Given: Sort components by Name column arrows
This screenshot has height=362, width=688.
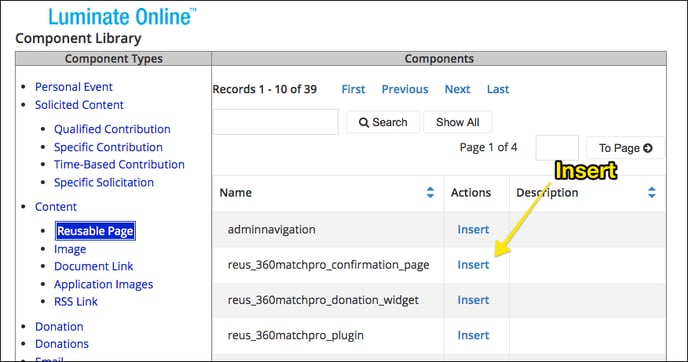Looking at the screenshot, I should coord(430,192).
